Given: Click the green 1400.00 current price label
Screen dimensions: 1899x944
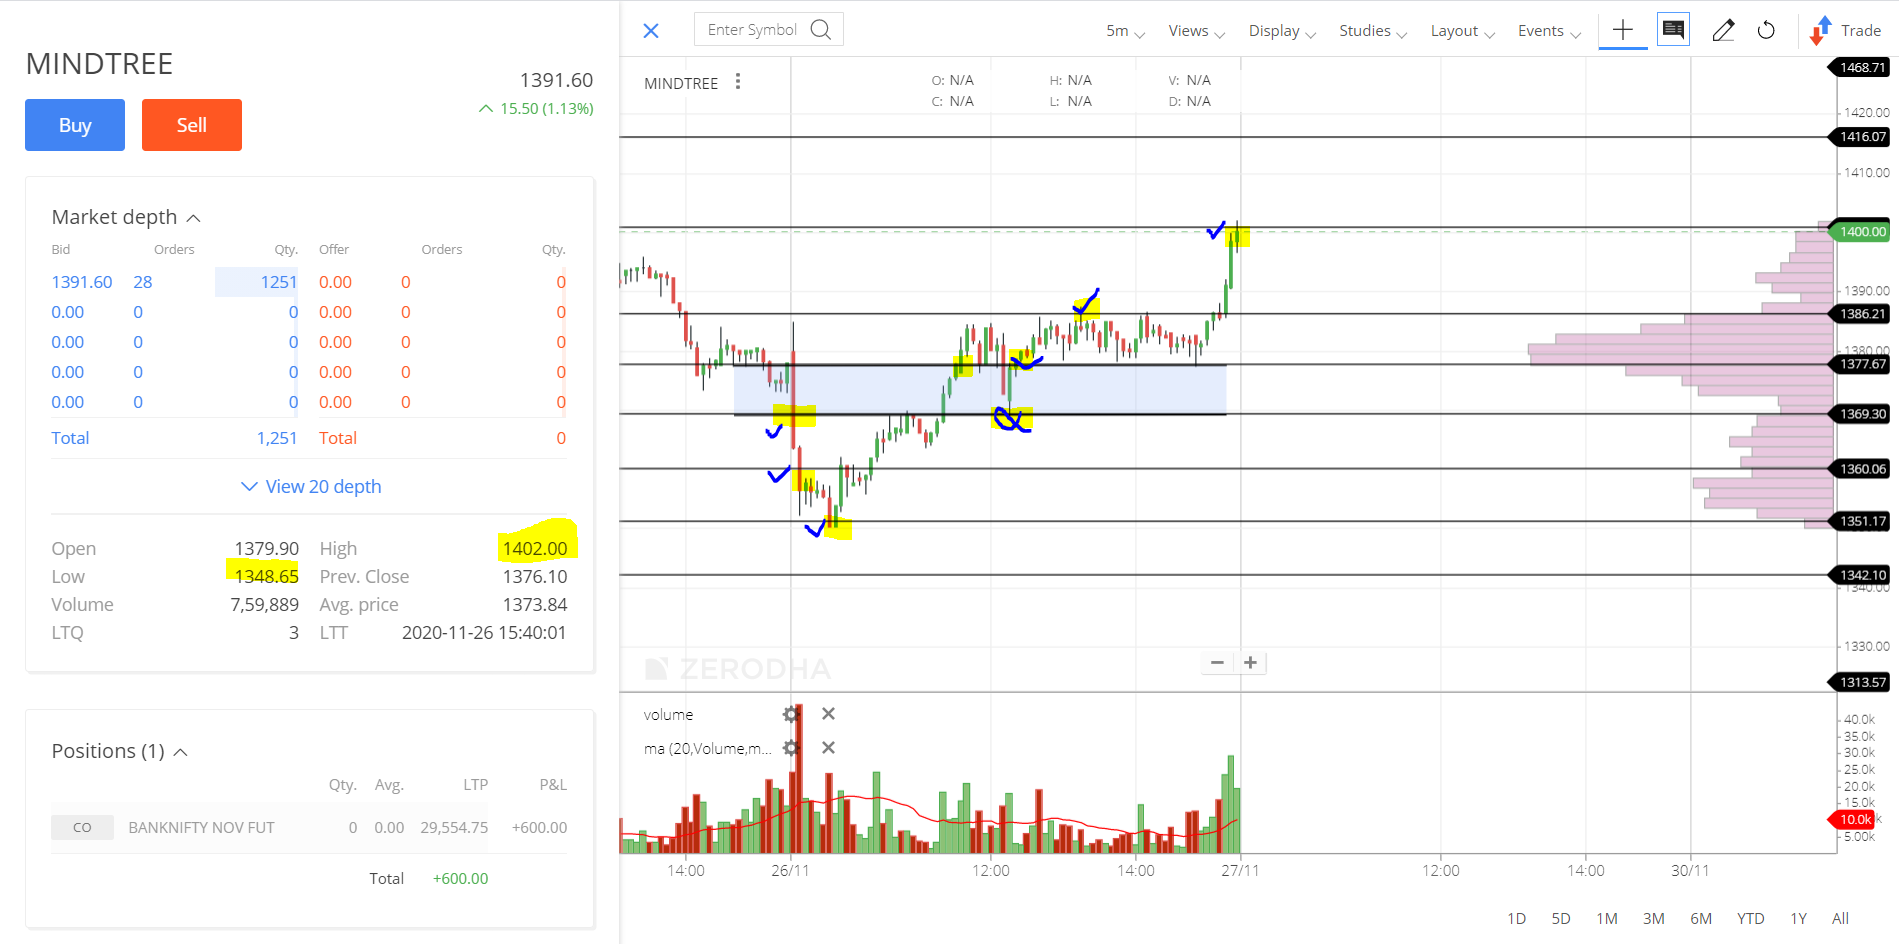Looking at the screenshot, I should click(1861, 232).
